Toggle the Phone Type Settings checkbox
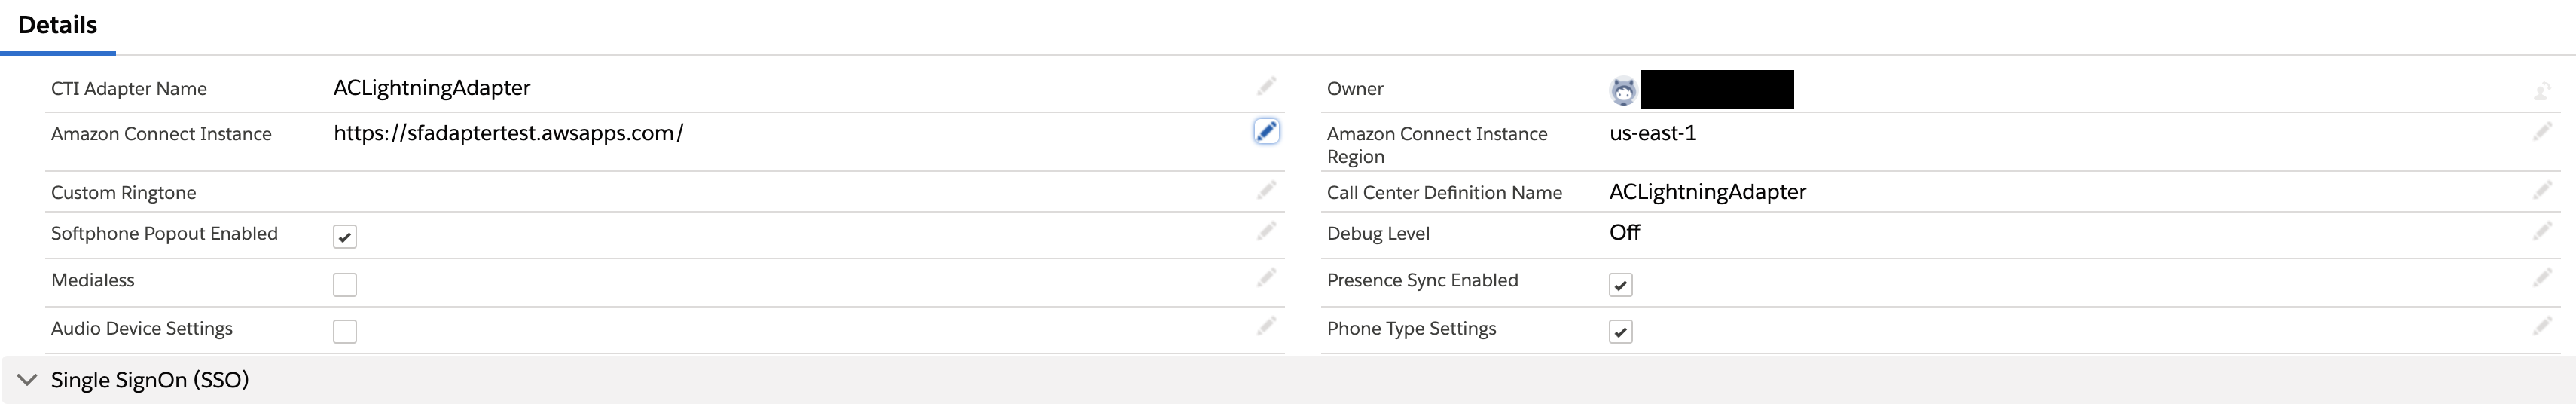Image resolution: width=2576 pixels, height=407 pixels. click(x=1621, y=331)
